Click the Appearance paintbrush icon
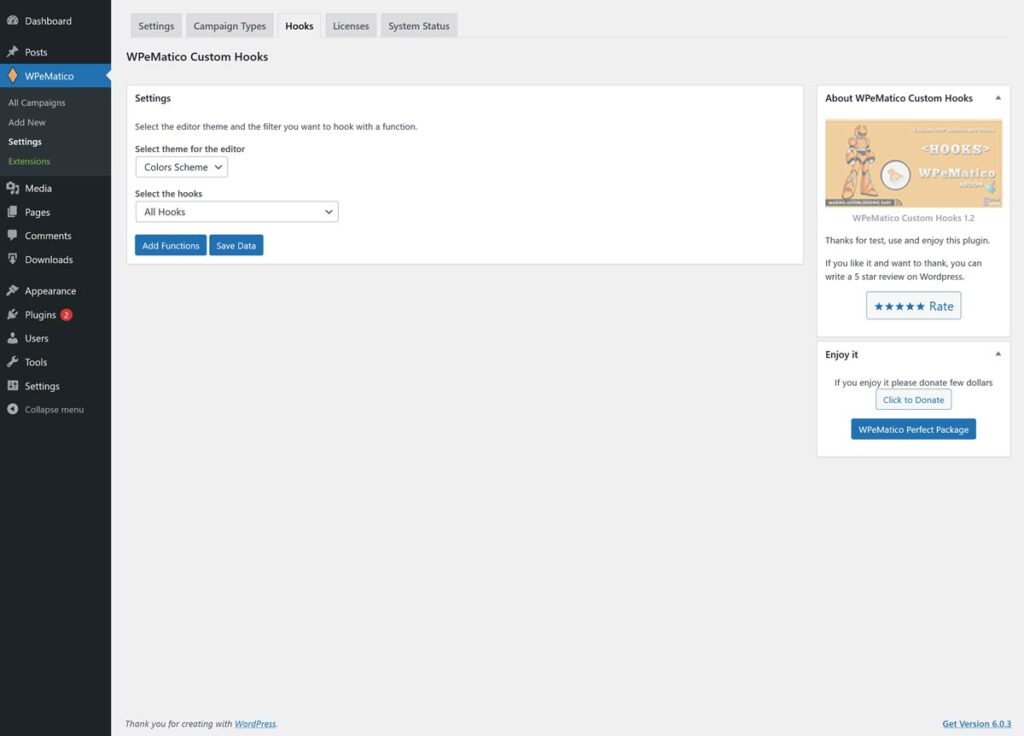Screen dimensions: 1024x736 (12, 291)
